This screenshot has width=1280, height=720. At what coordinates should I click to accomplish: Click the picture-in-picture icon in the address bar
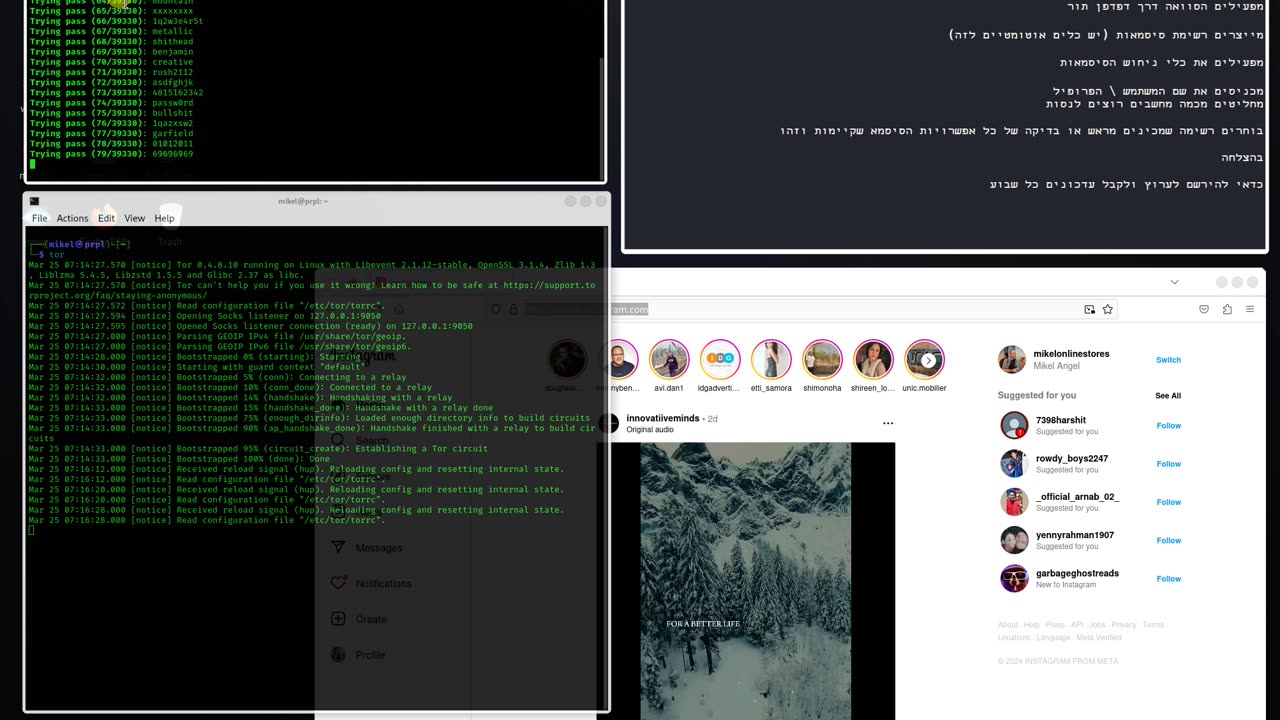click(x=1089, y=310)
